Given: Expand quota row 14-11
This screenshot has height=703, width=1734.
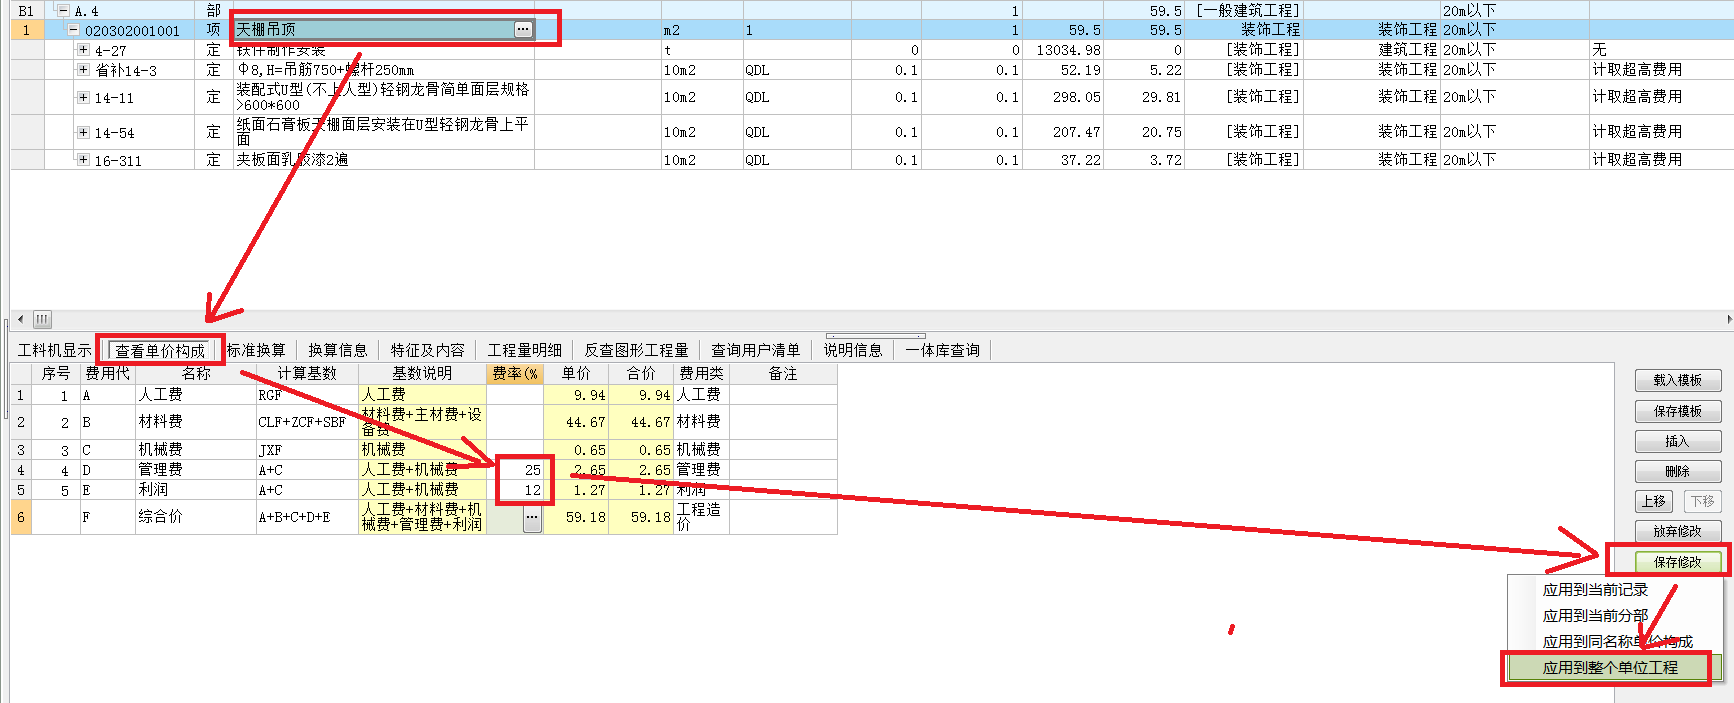Looking at the screenshot, I should coord(84,98).
